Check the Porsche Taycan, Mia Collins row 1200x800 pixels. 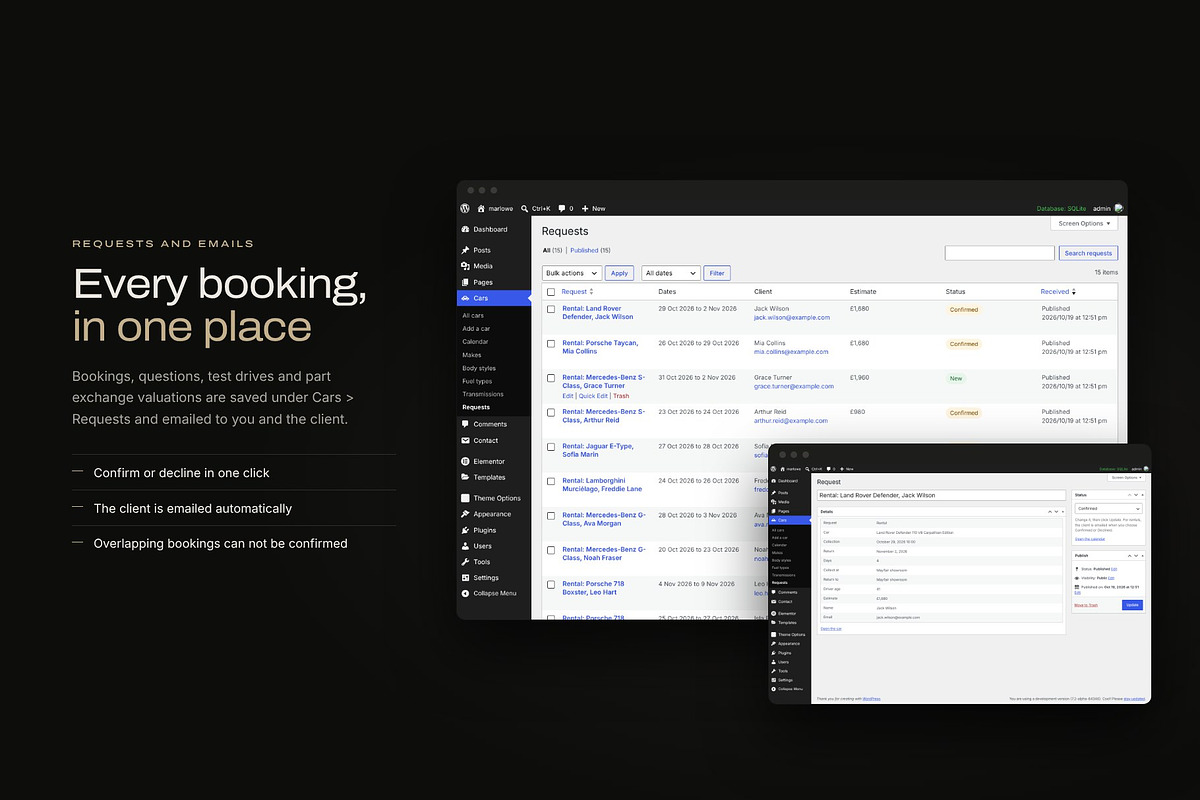tap(551, 343)
